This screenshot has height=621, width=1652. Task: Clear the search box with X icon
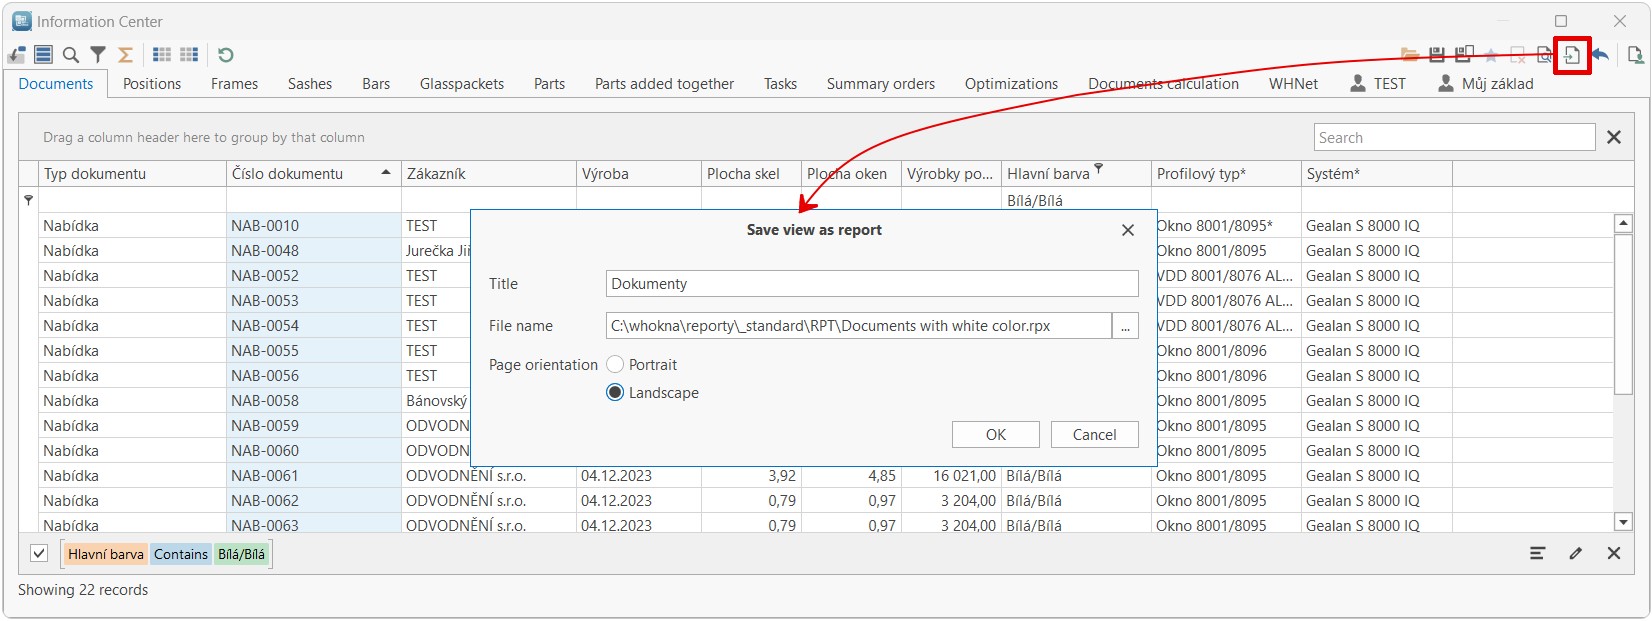coord(1613,138)
